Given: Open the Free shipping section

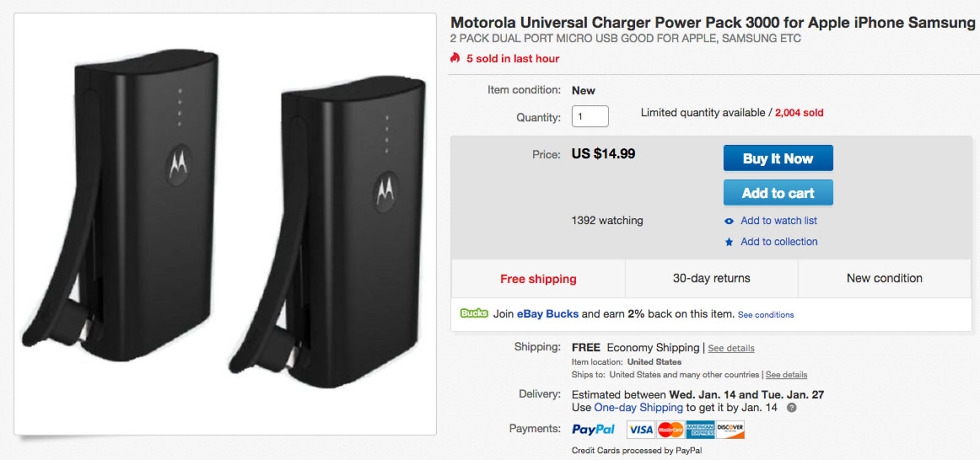Looking at the screenshot, I should click(x=538, y=278).
